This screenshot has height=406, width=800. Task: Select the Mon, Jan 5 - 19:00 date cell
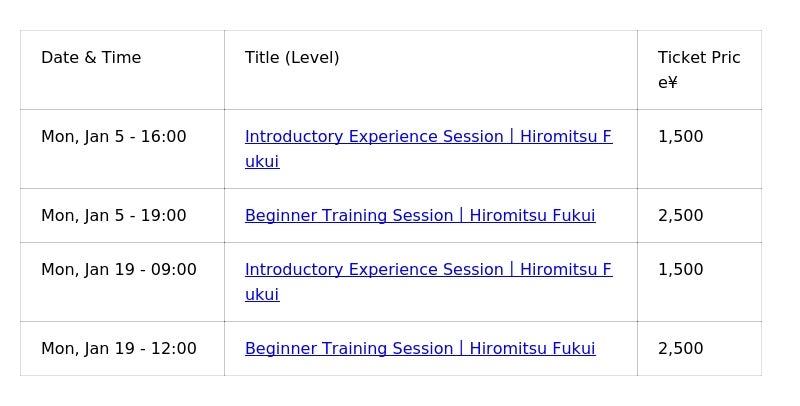click(x=113, y=216)
